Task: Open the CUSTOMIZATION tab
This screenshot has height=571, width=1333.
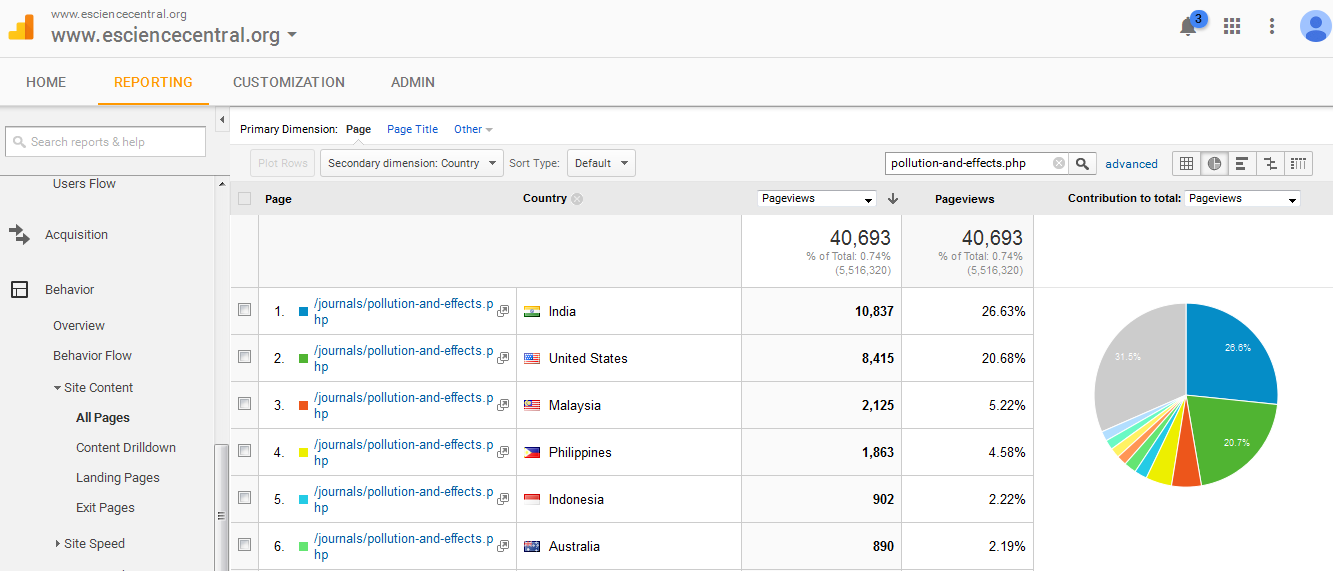Action: (x=289, y=82)
